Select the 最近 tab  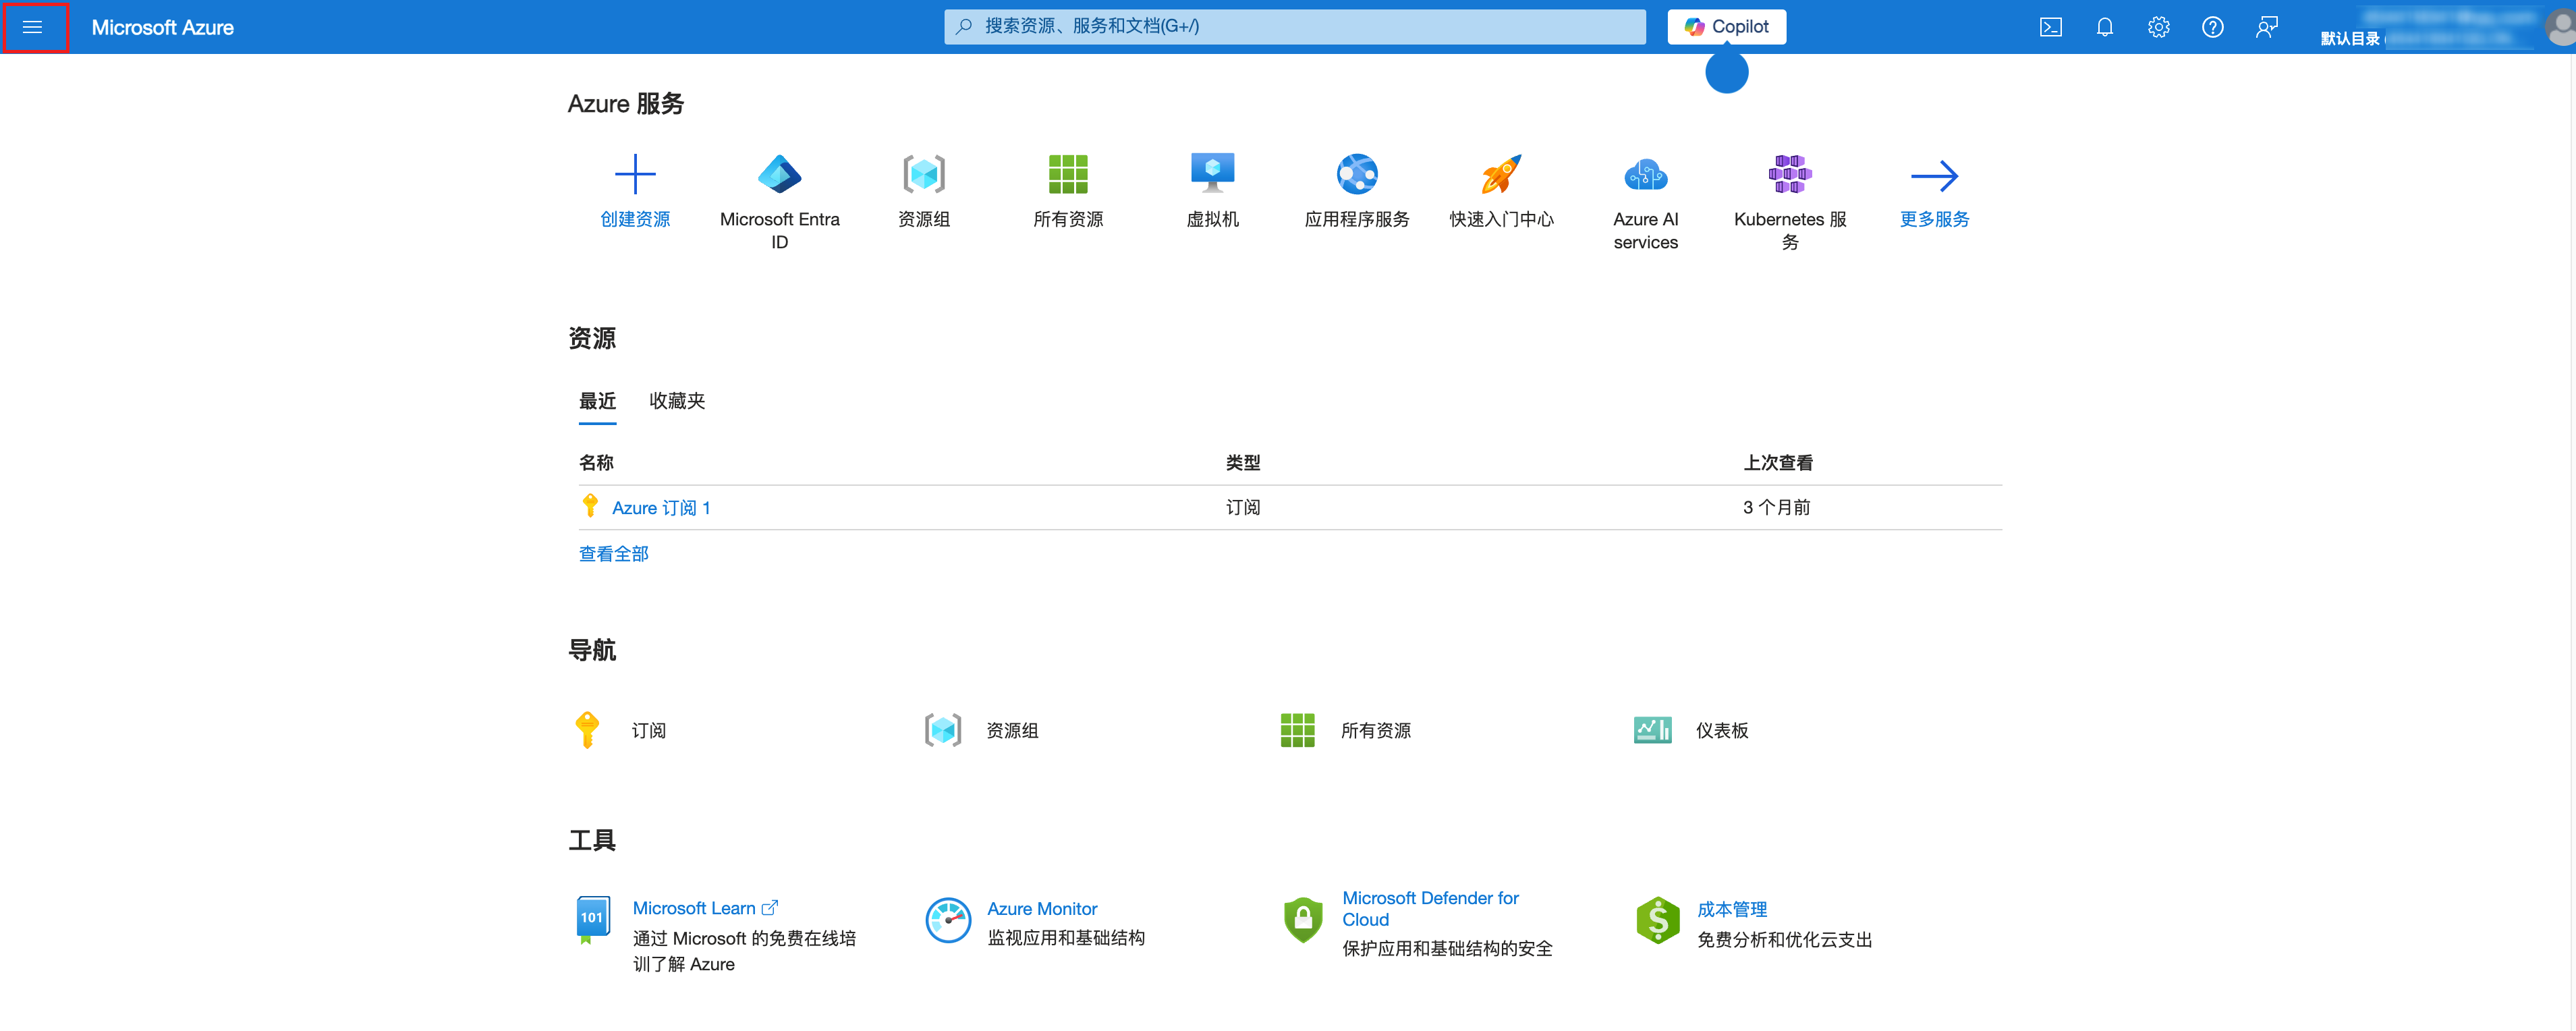(597, 401)
